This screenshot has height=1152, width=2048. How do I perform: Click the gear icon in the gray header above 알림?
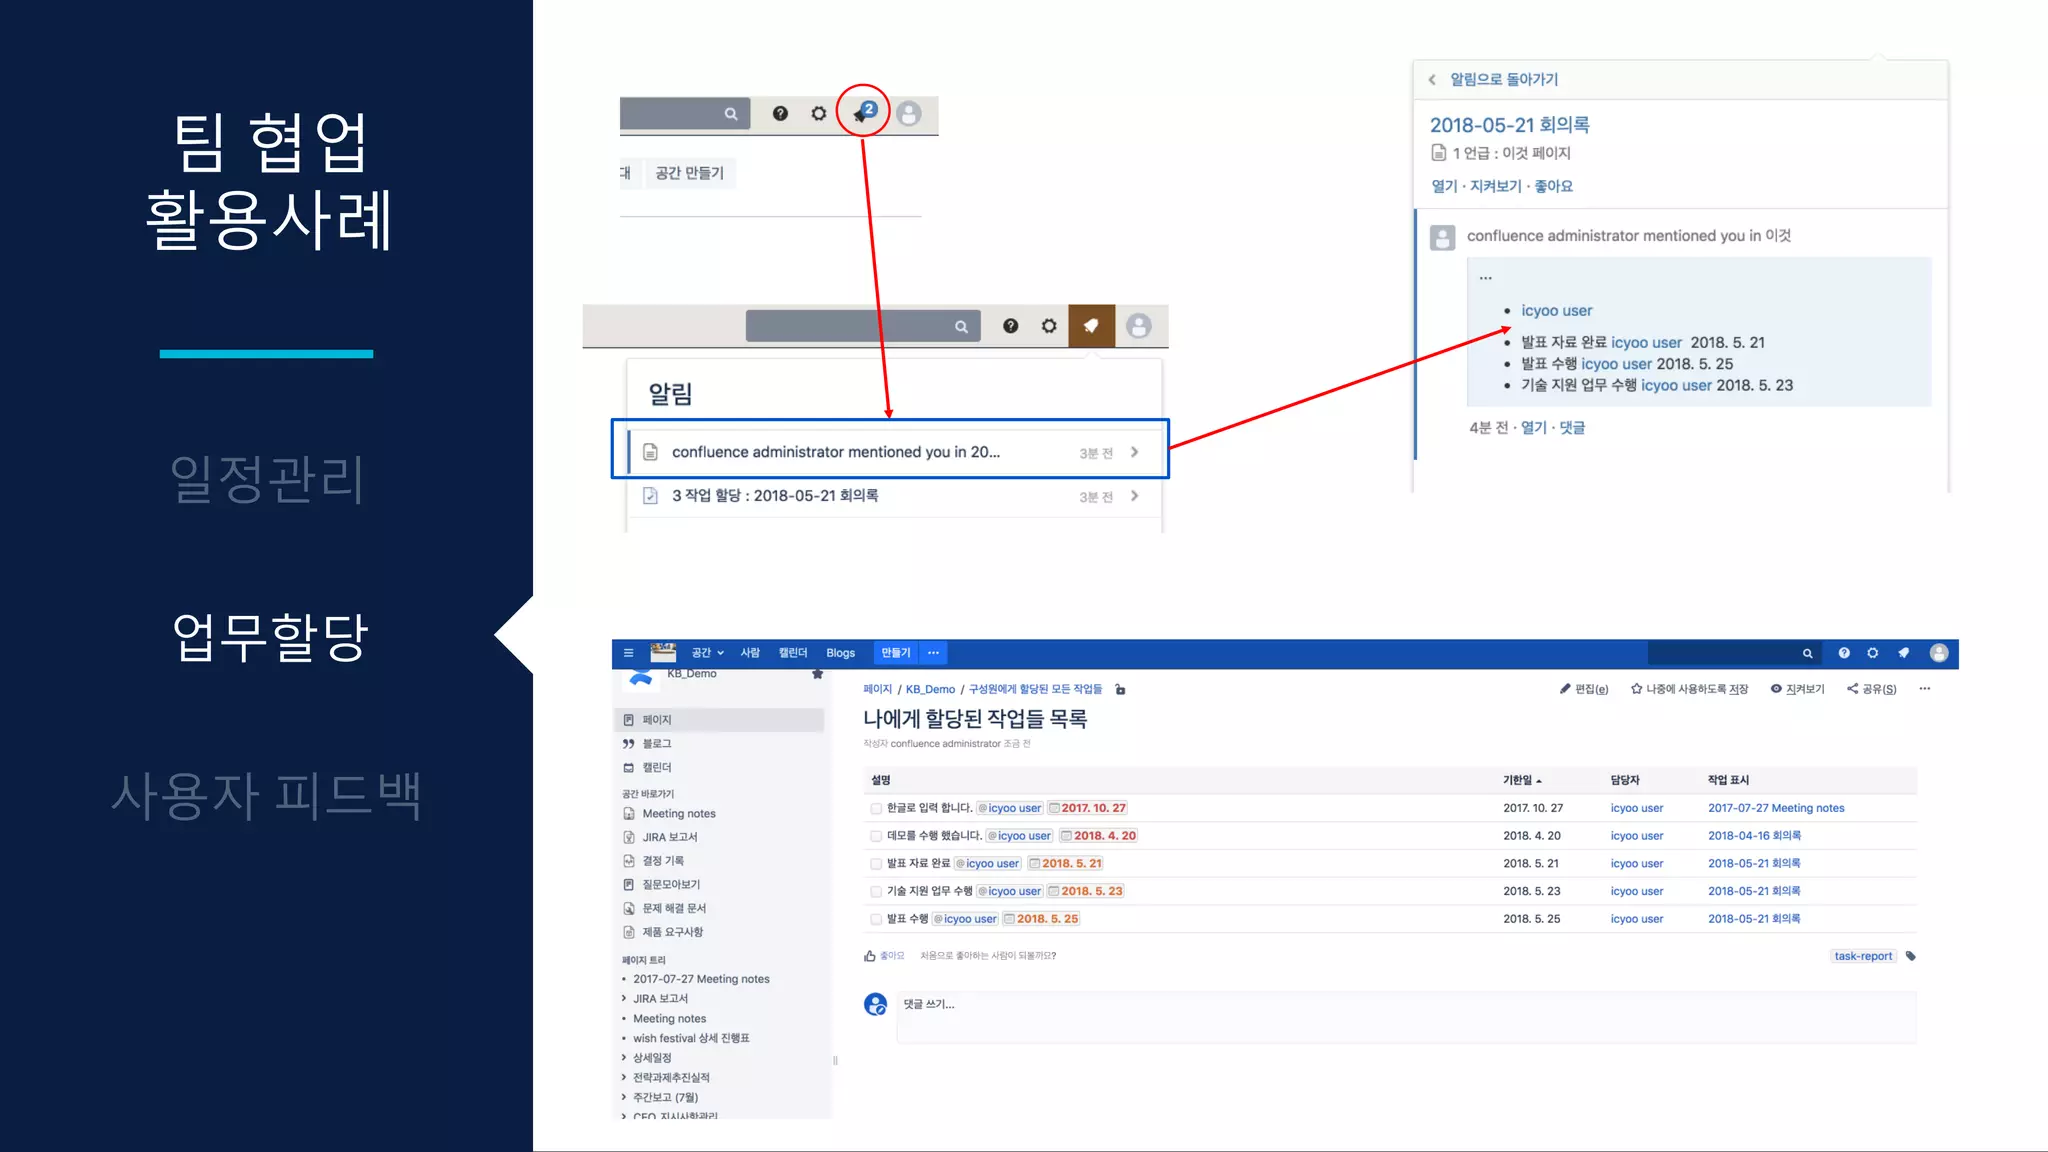coord(1049,326)
